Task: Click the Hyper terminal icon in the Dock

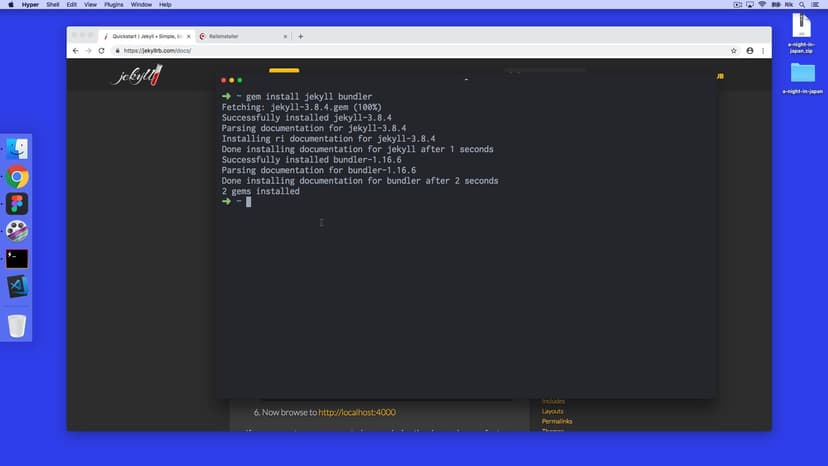Action: tap(17, 258)
